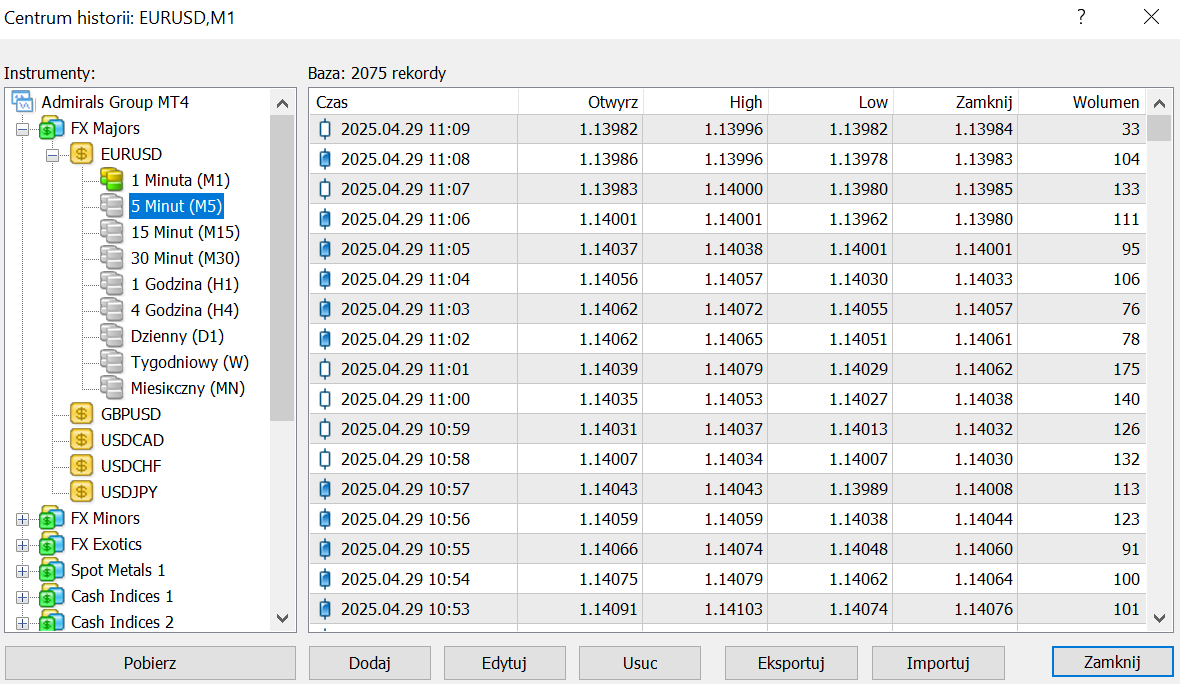Click the FX Minors folder icon

coord(51,518)
